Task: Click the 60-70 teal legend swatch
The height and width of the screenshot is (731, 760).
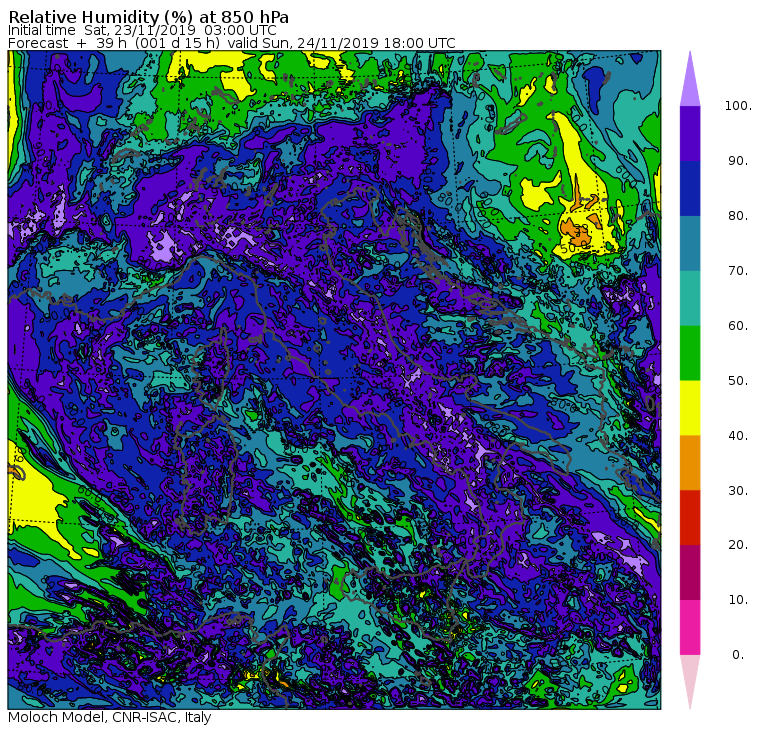Action: click(x=690, y=298)
